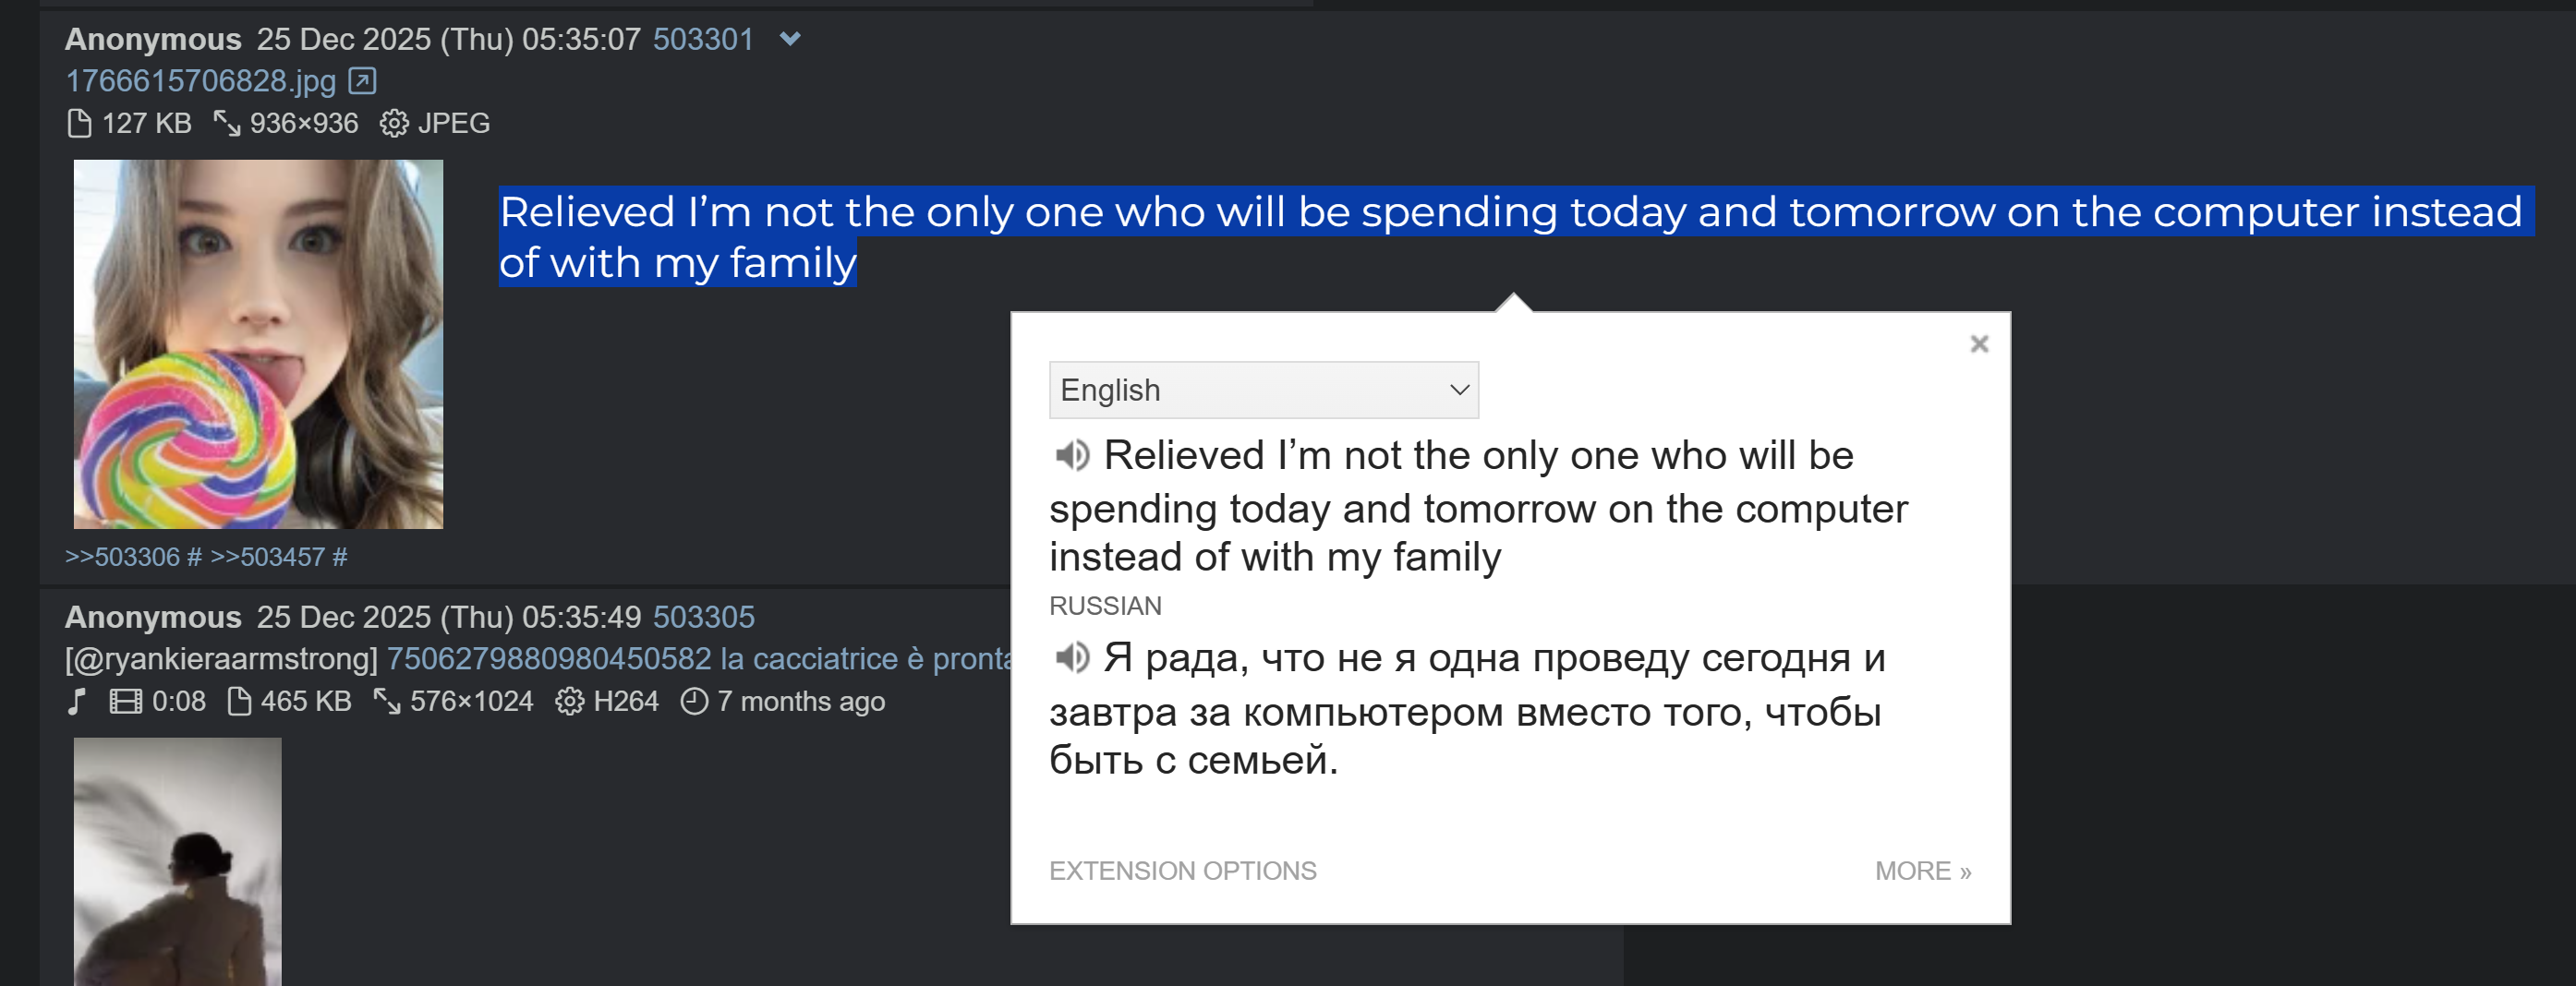Click post number 503305
The image size is (2576, 986).
(x=703, y=617)
